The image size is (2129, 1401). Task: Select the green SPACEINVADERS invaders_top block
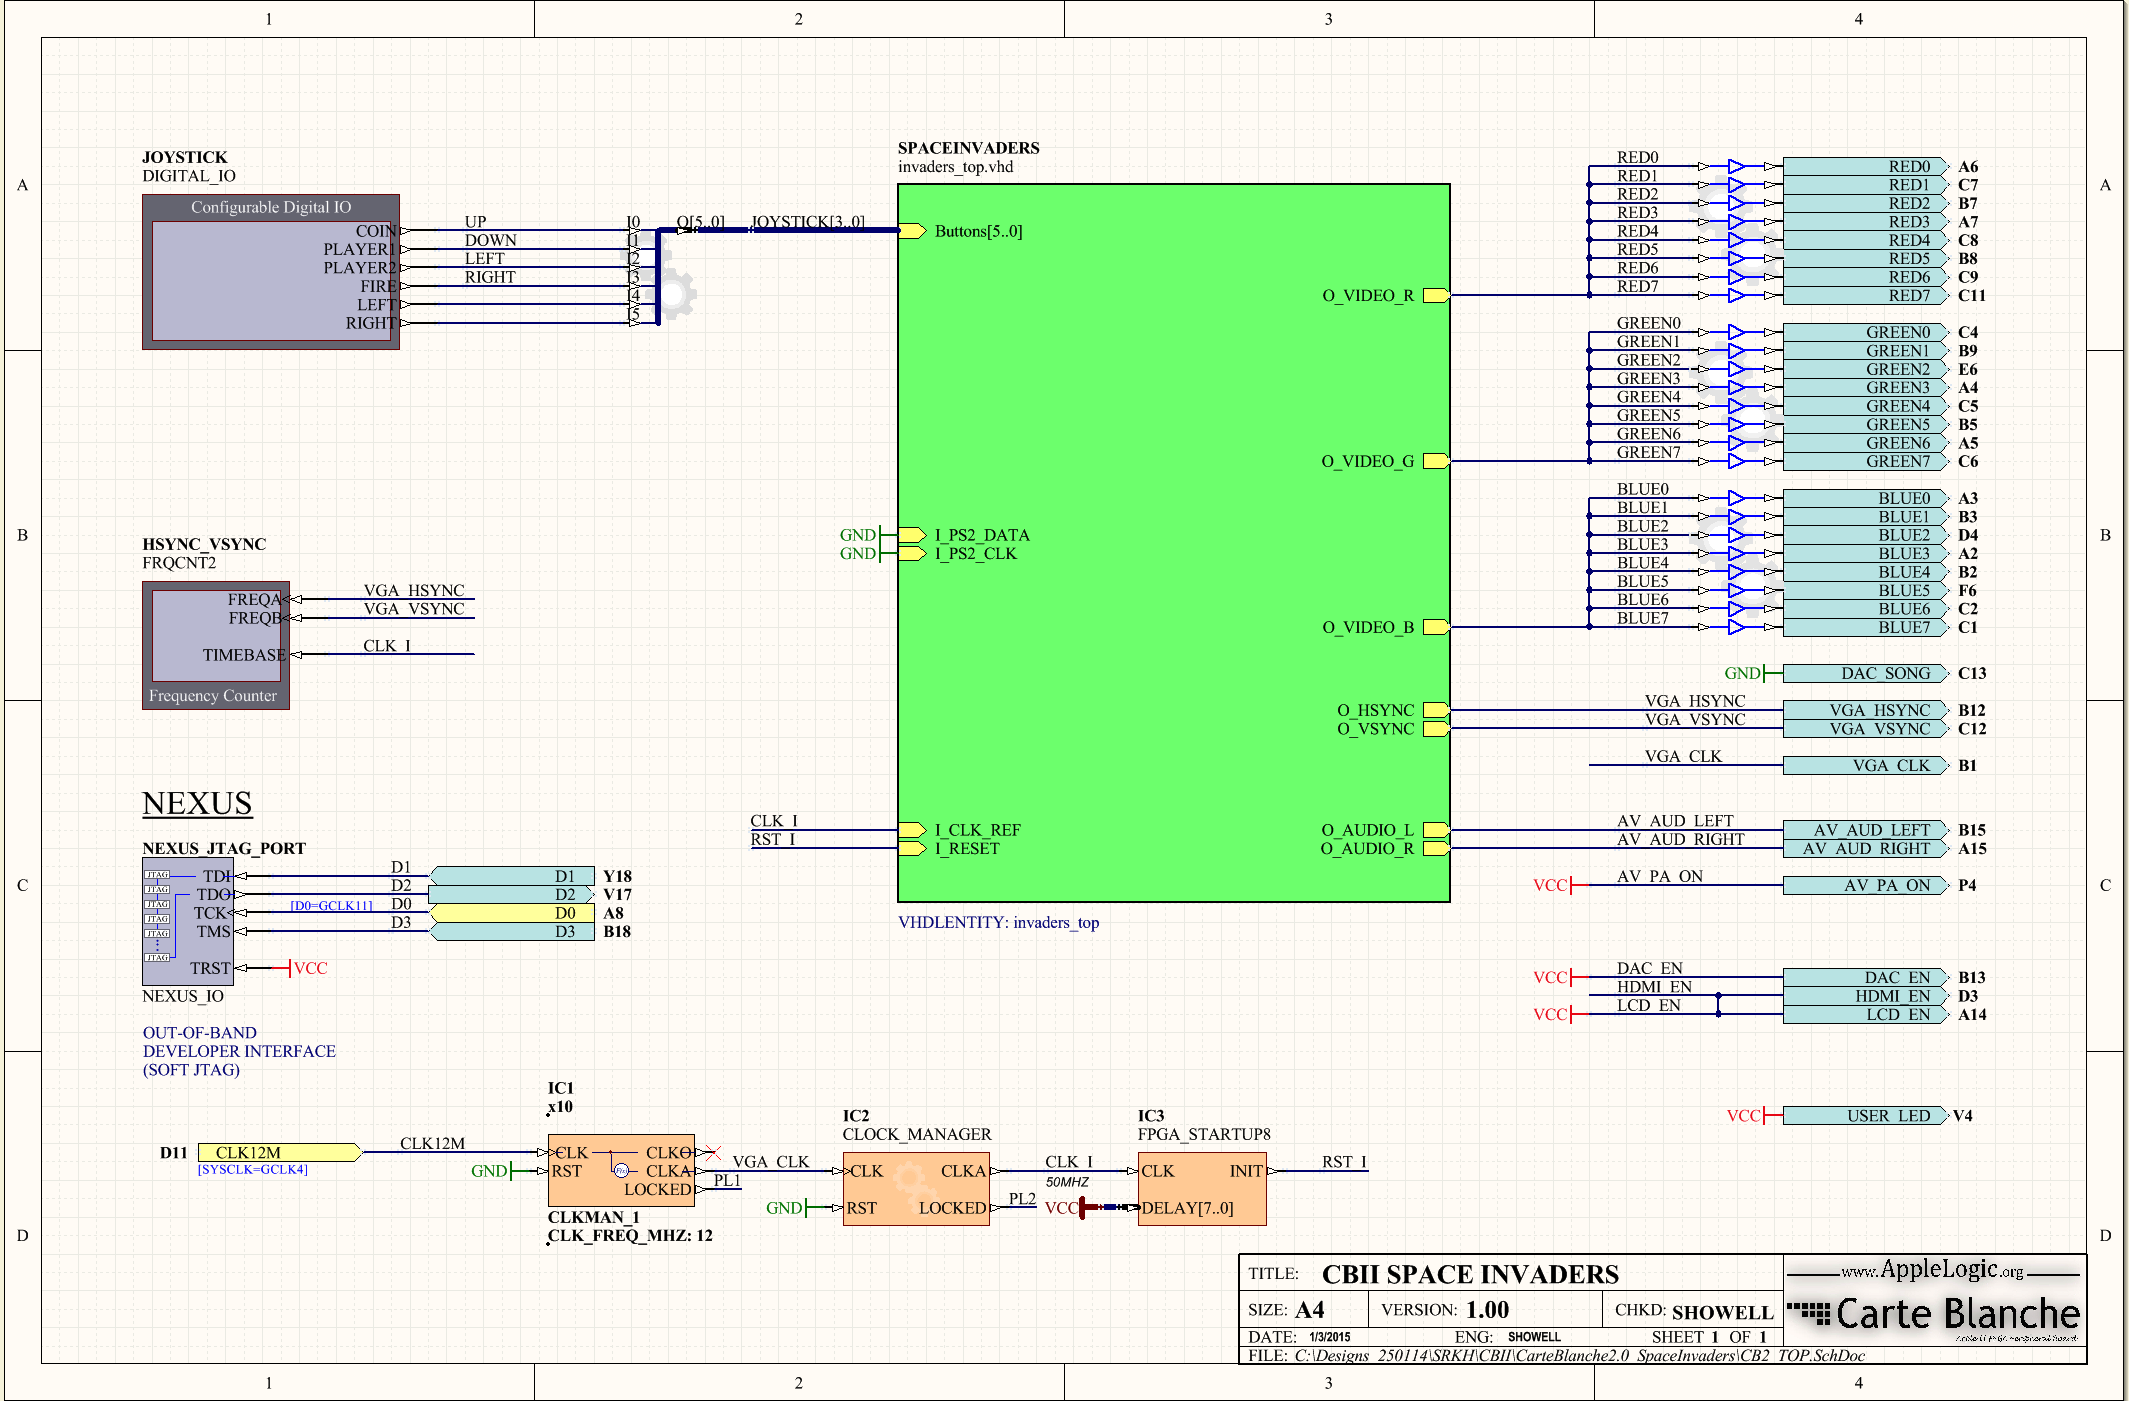click(x=1173, y=542)
